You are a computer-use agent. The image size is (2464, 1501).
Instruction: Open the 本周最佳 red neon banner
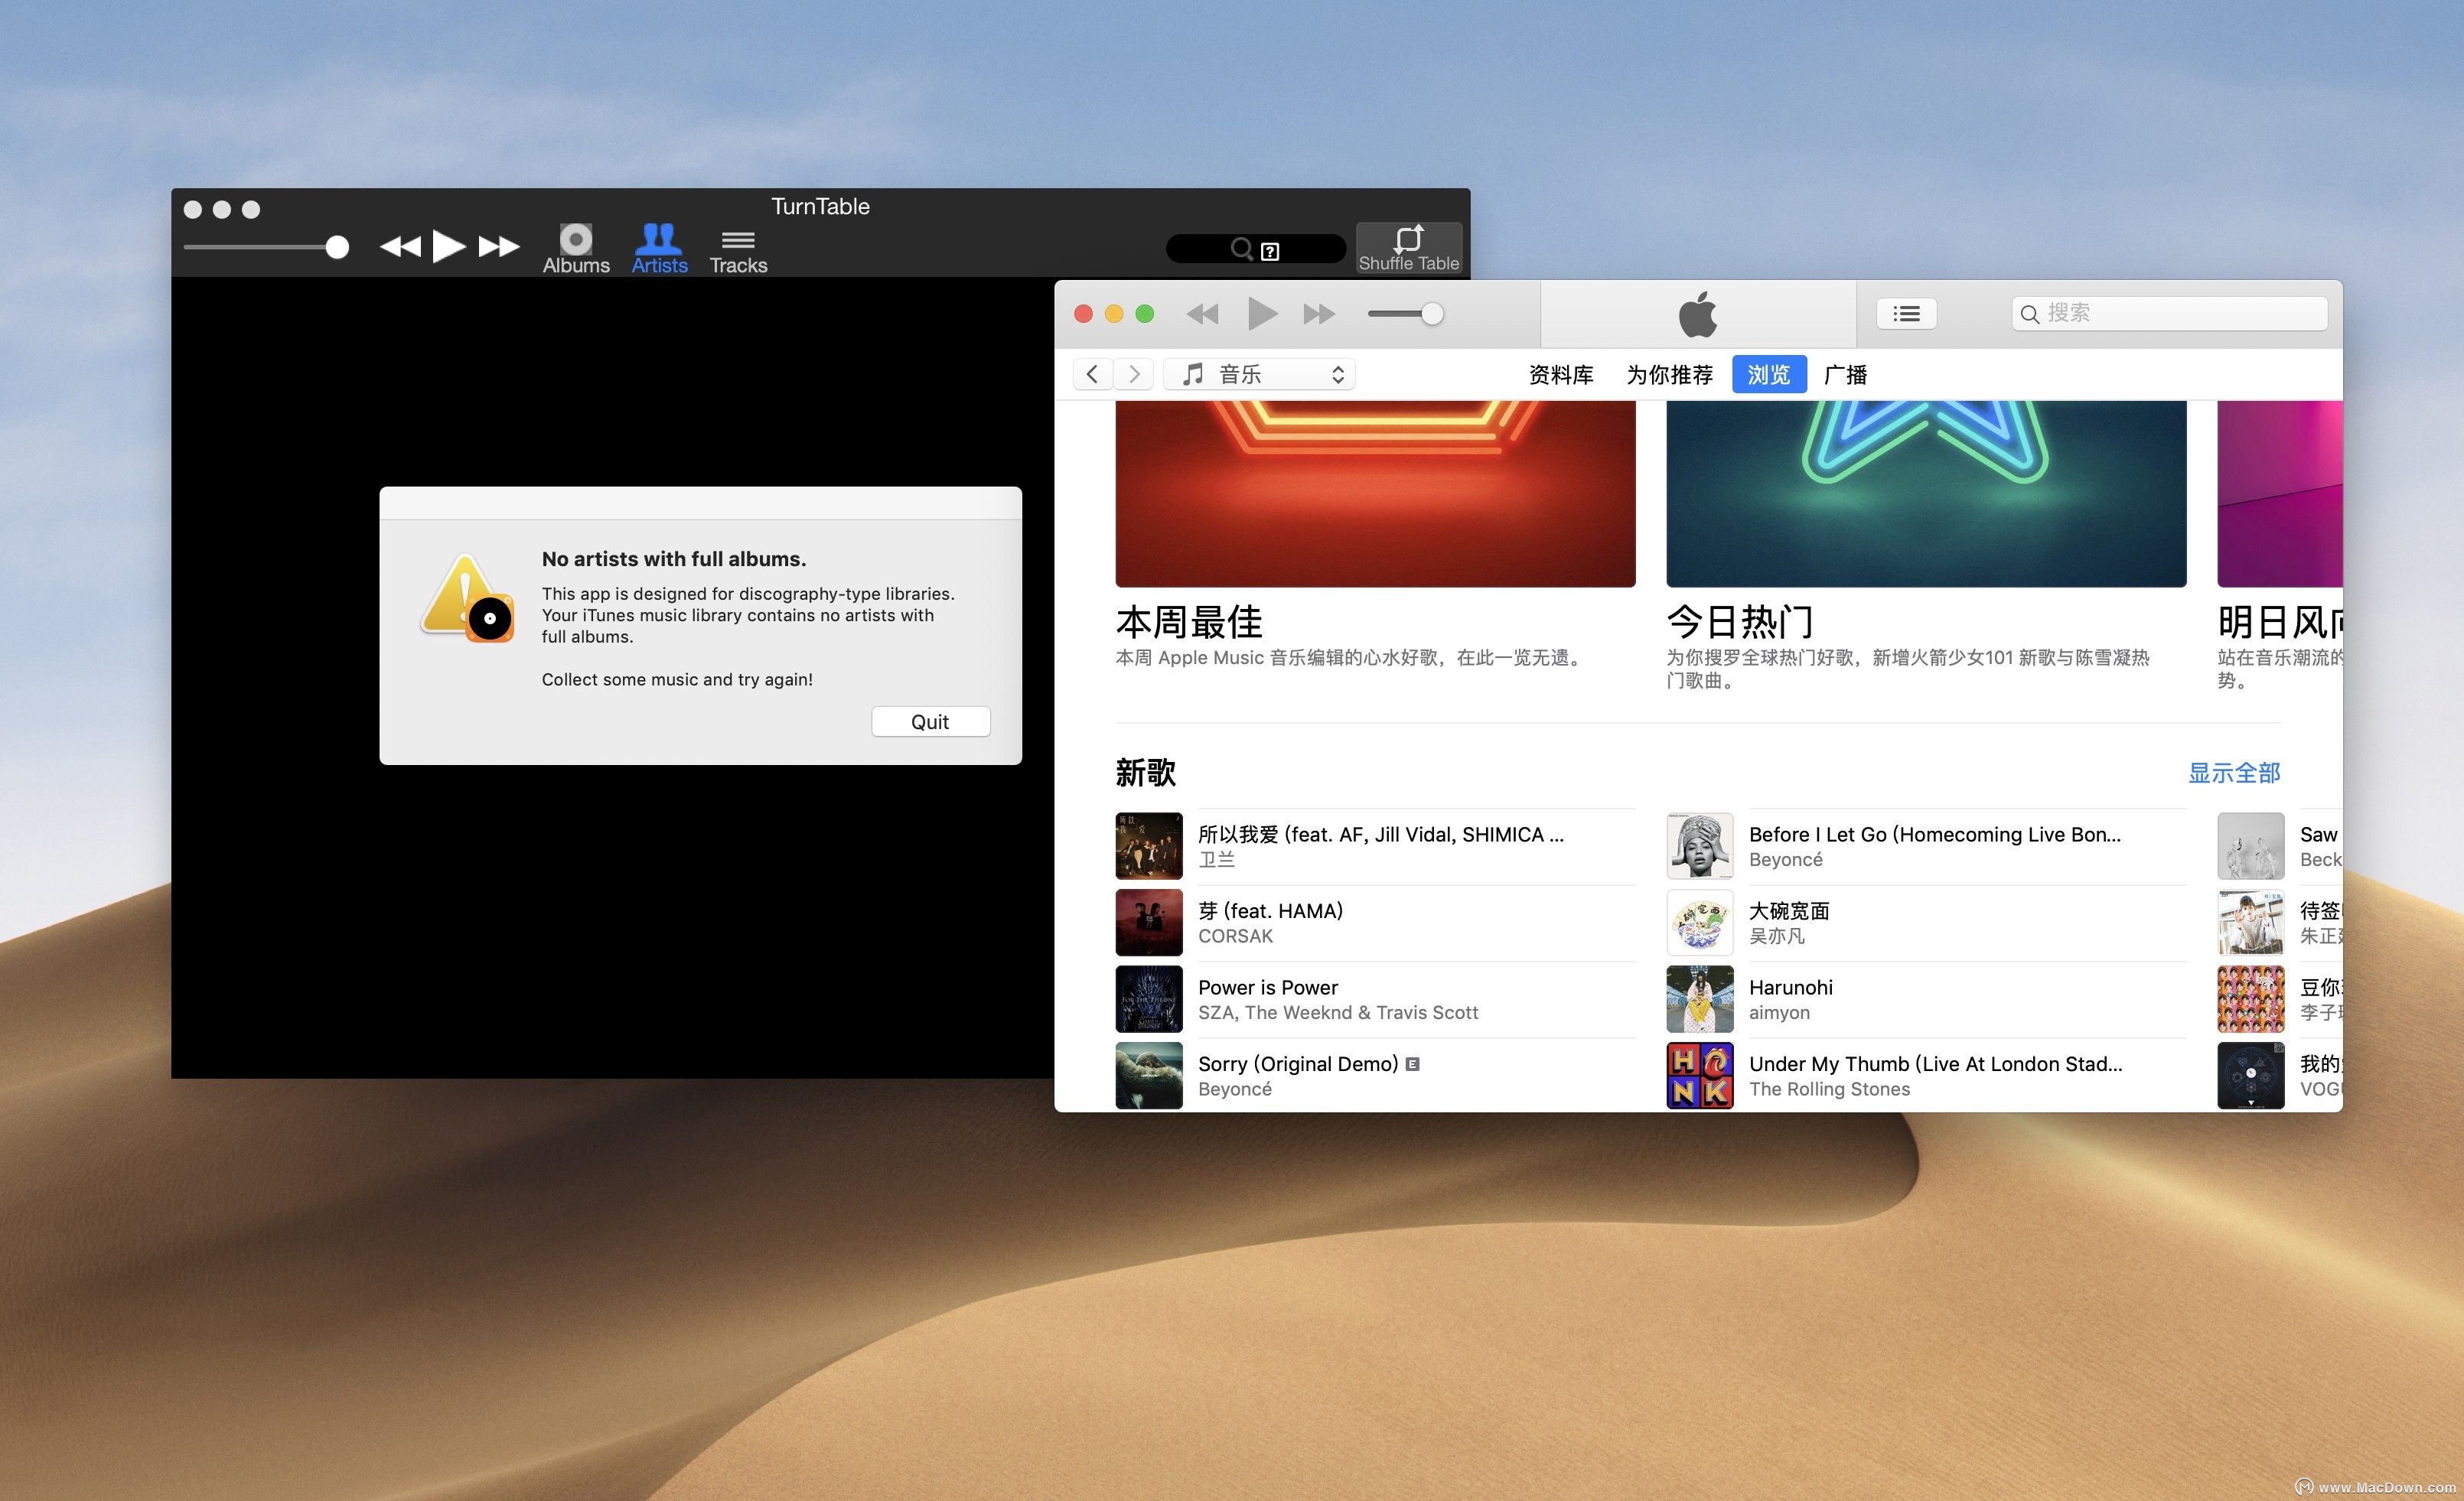1375,494
